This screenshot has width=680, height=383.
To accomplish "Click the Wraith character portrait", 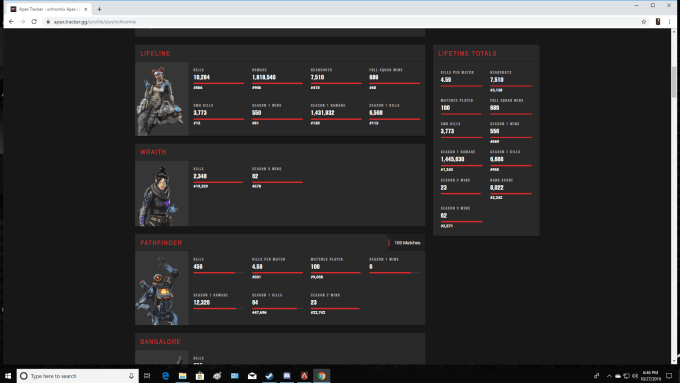I will click(162, 193).
